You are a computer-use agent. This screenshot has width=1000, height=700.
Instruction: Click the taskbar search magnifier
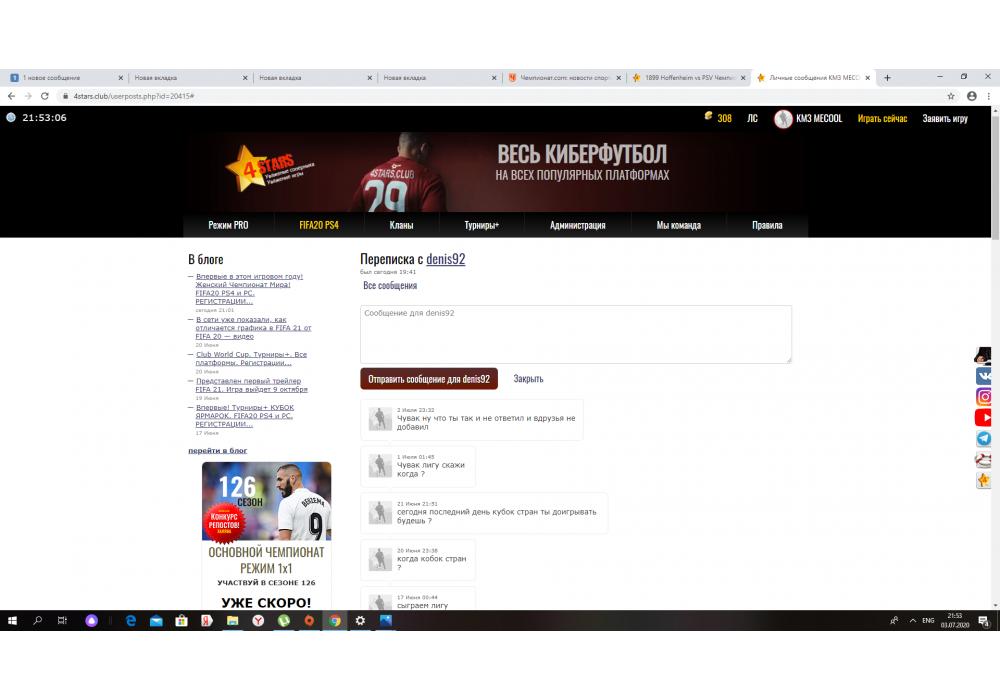(x=38, y=620)
